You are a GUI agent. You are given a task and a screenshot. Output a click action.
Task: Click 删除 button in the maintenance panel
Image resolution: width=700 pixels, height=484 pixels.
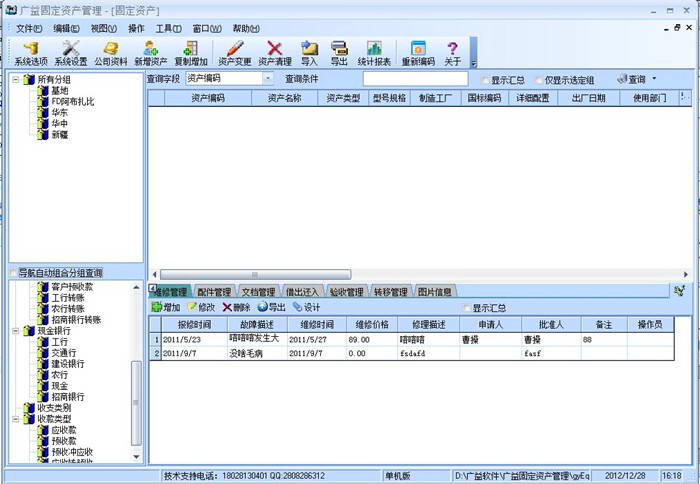pyautogui.click(x=236, y=307)
